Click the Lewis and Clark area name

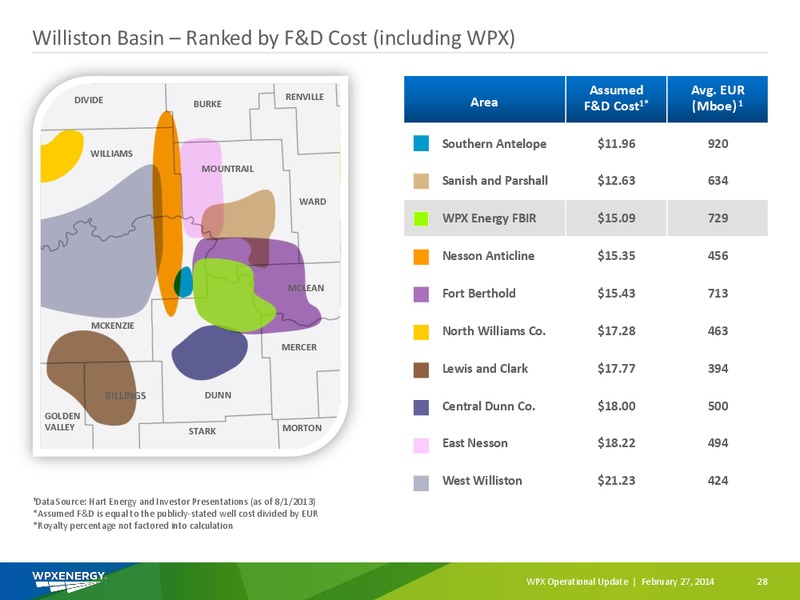[x=485, y=368]
